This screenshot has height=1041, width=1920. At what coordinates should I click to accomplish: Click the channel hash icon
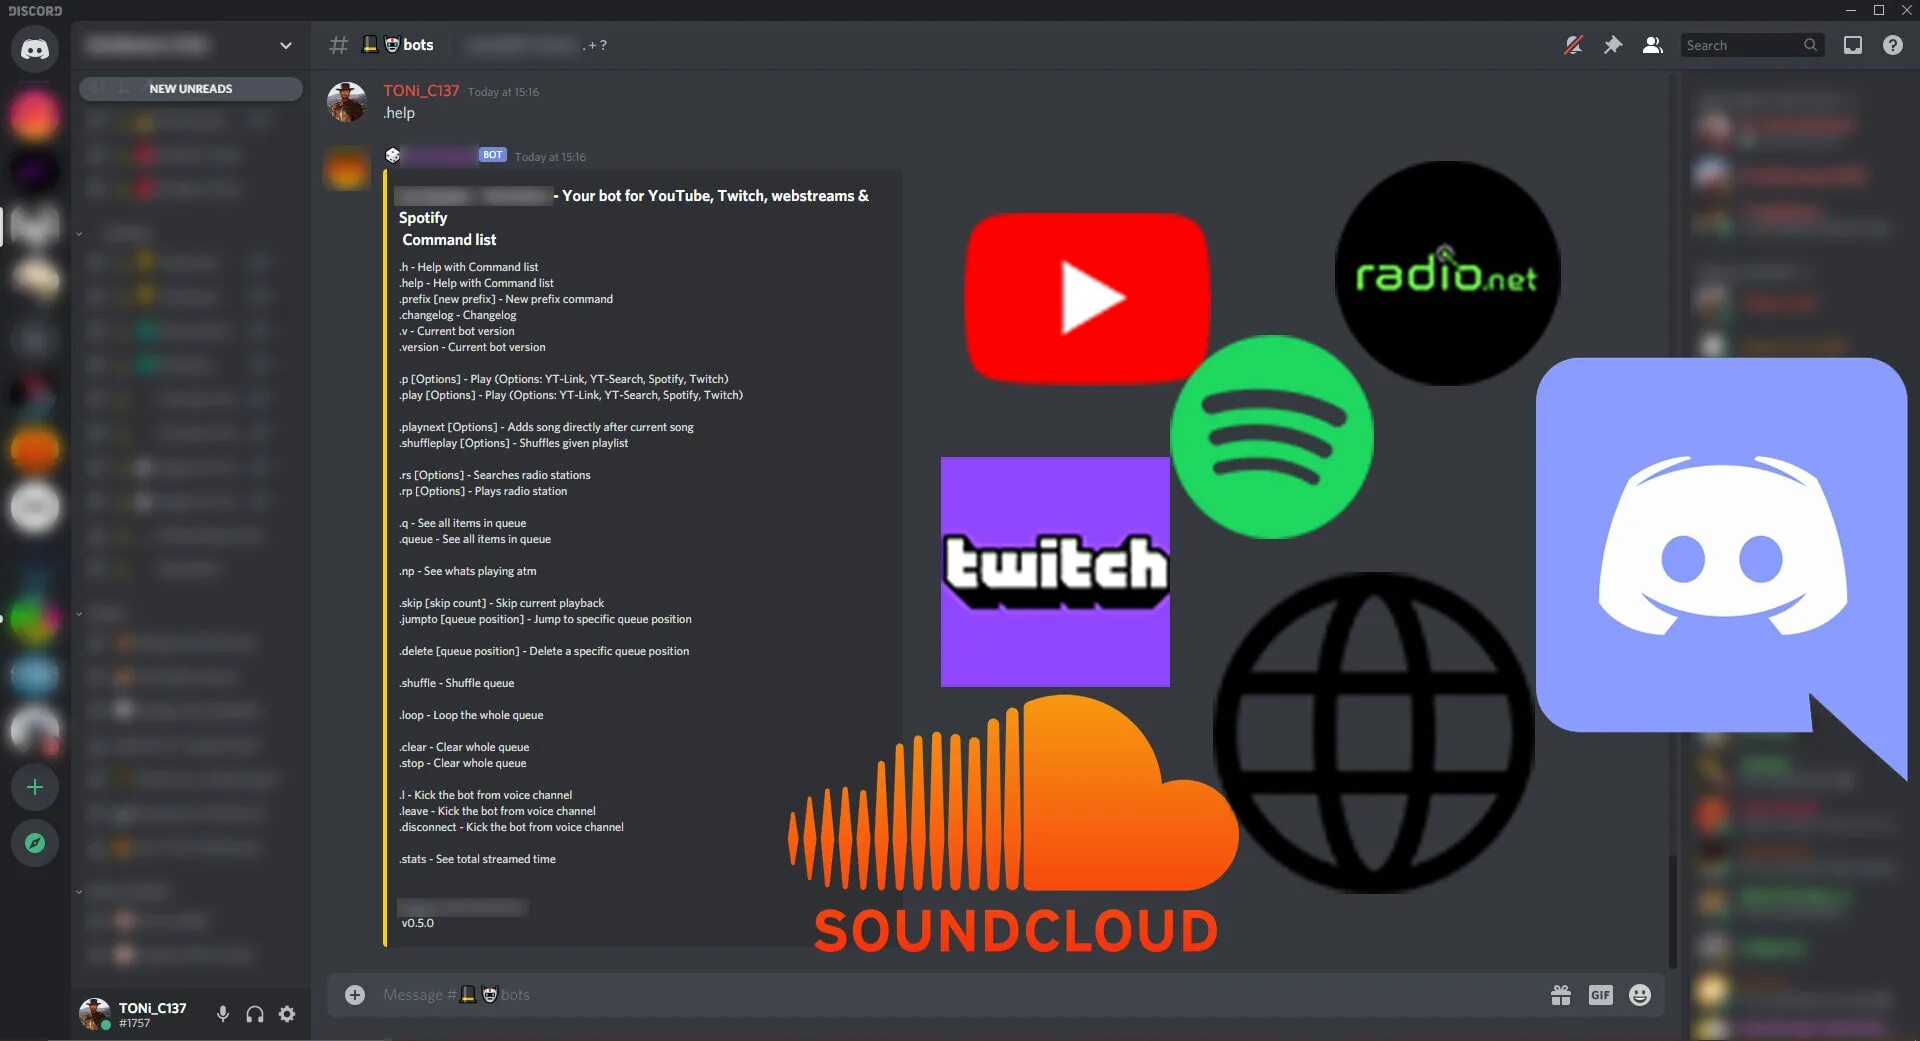tap(339, 45)
